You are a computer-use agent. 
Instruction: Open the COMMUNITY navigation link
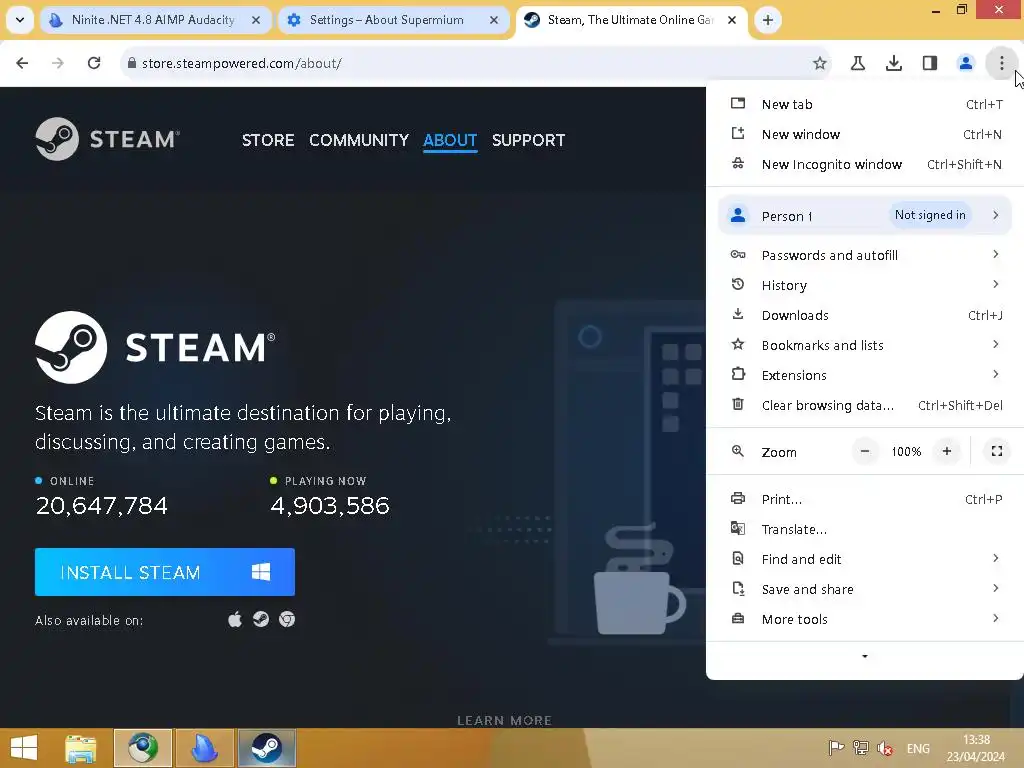pyautogui.click(x=359, y=140)
